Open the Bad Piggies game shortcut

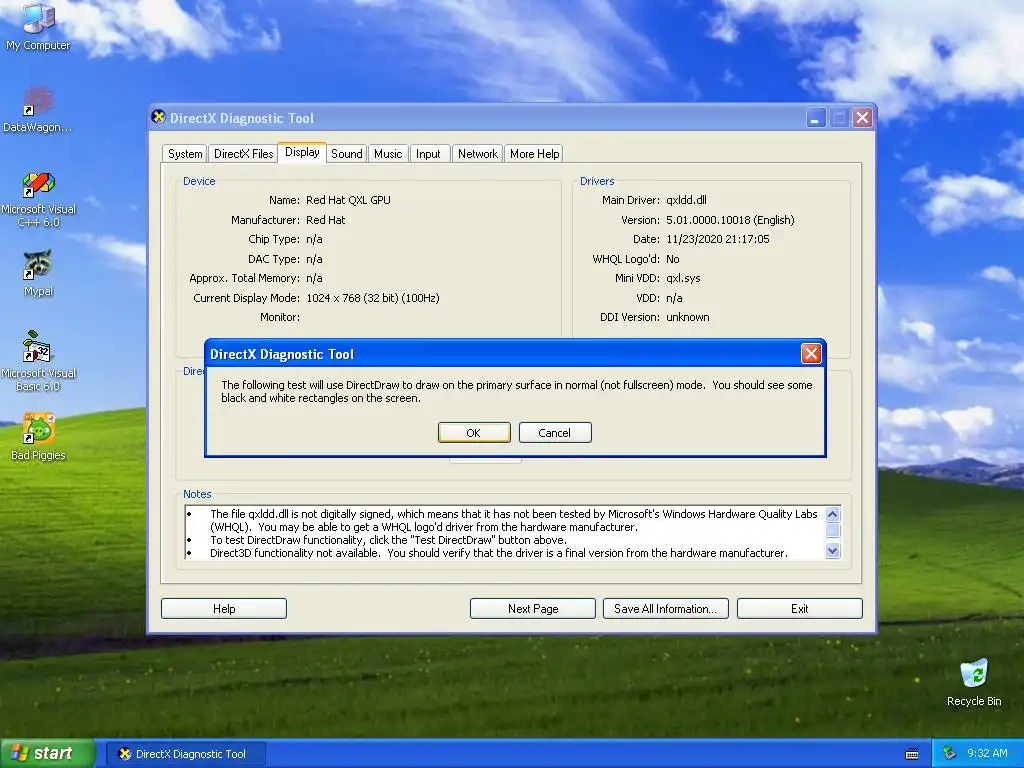pos(38,436)
